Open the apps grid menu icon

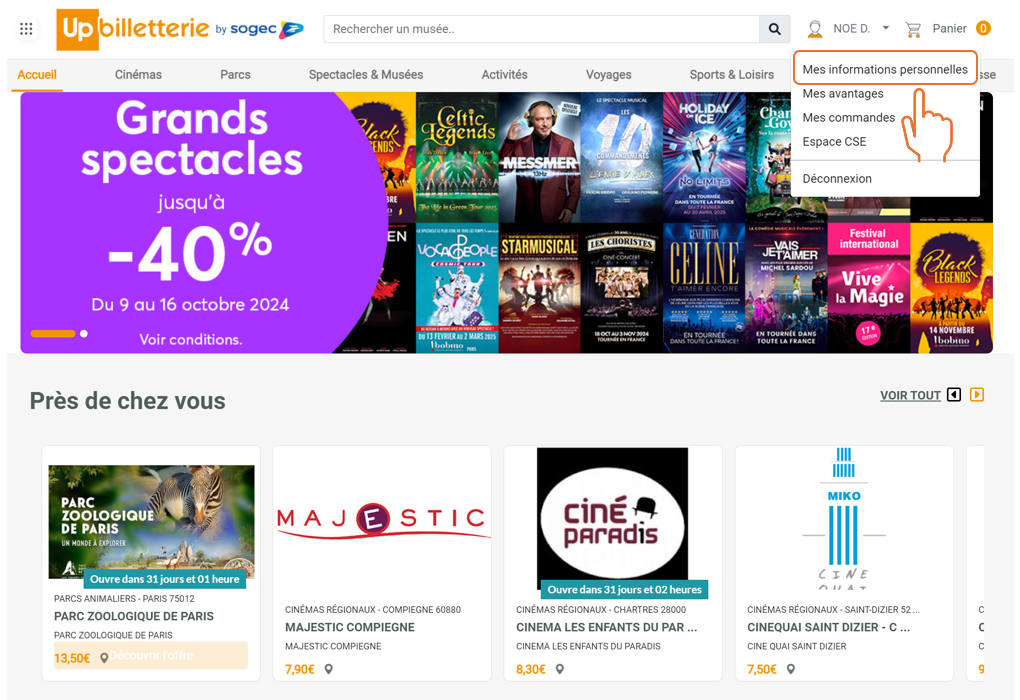pyautogui.click(x=26, y=29)
